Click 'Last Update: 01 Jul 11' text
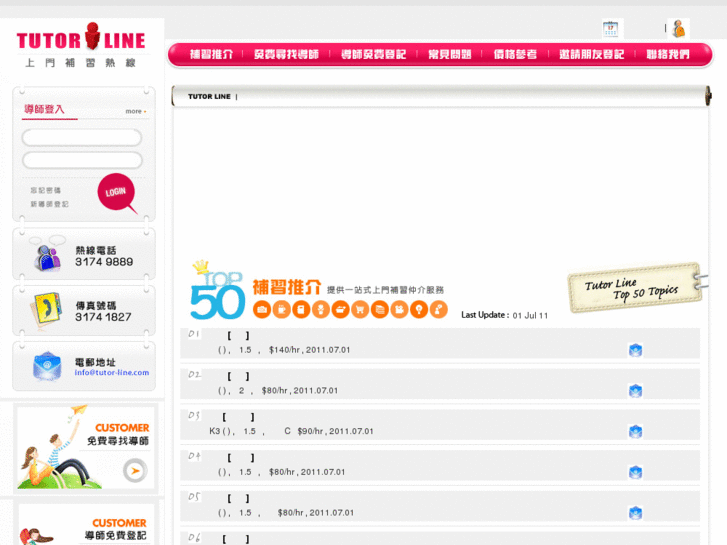Viewport: 727px width, 545px height. pyautogui.click(x=504, y=315)
